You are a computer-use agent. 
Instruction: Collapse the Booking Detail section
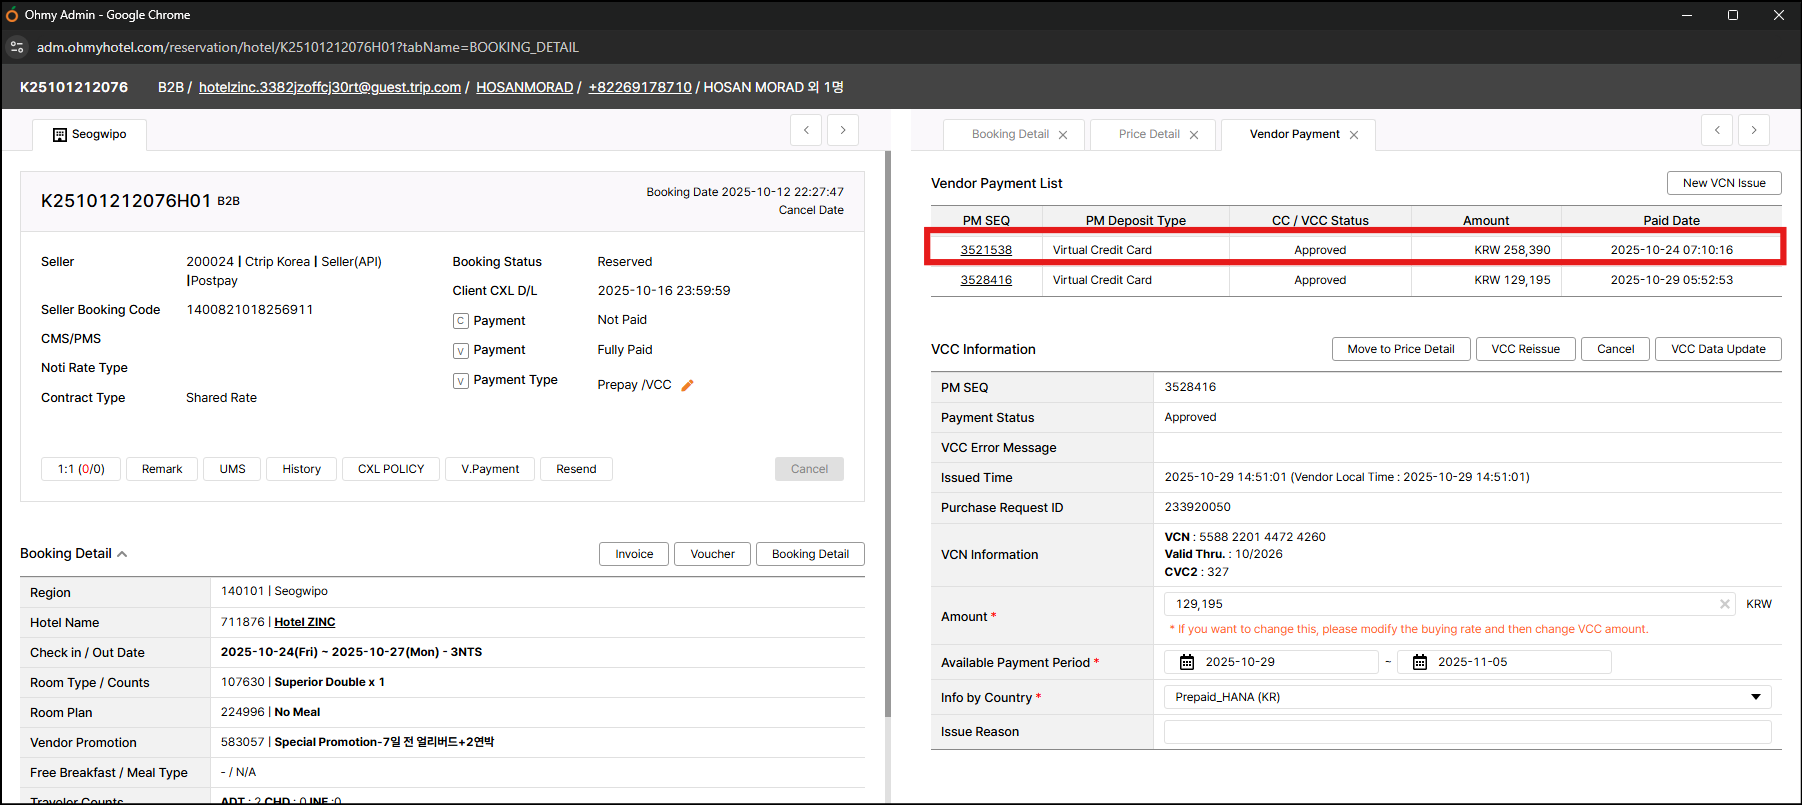click(x=122, y=554)
